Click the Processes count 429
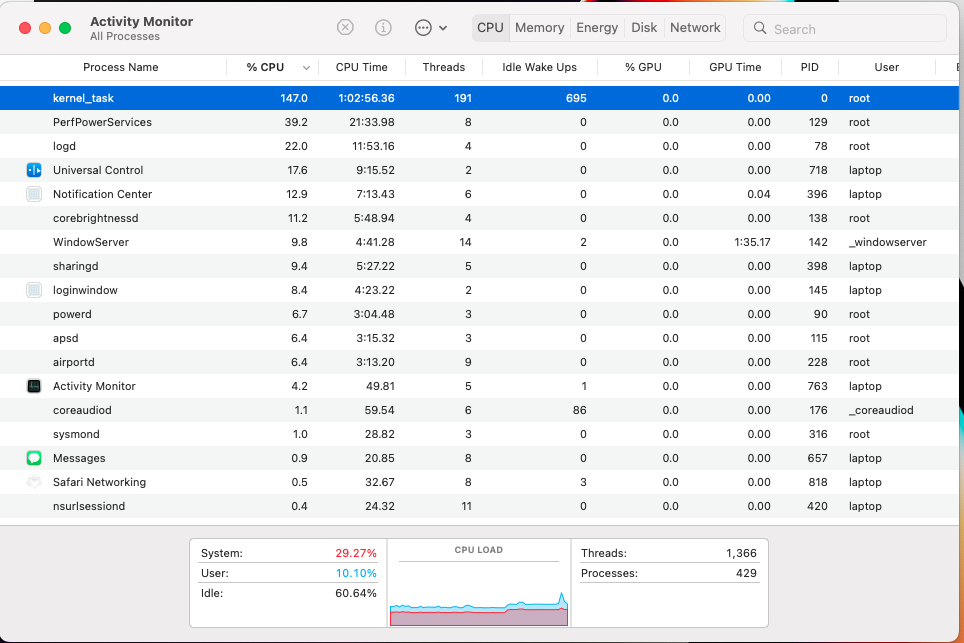This screenshot has width=964, height=643. point(746,573)
